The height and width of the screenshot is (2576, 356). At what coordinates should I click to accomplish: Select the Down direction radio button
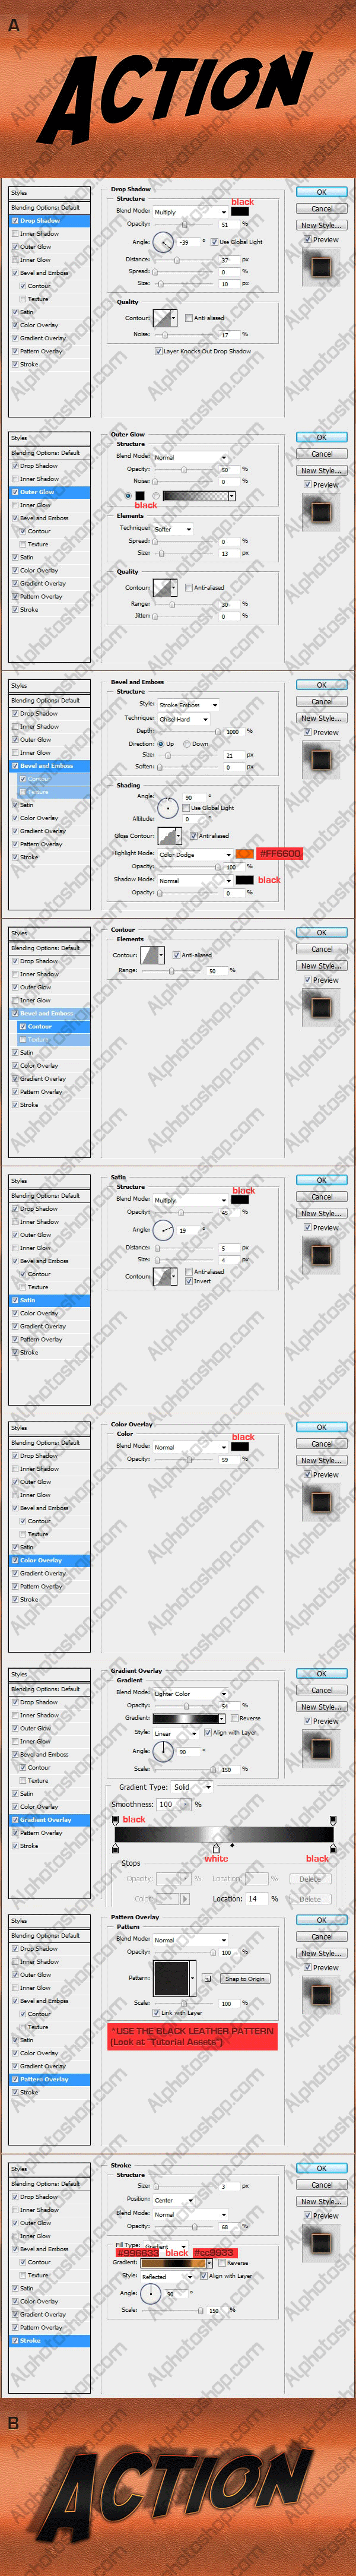(x=186, y=744)
